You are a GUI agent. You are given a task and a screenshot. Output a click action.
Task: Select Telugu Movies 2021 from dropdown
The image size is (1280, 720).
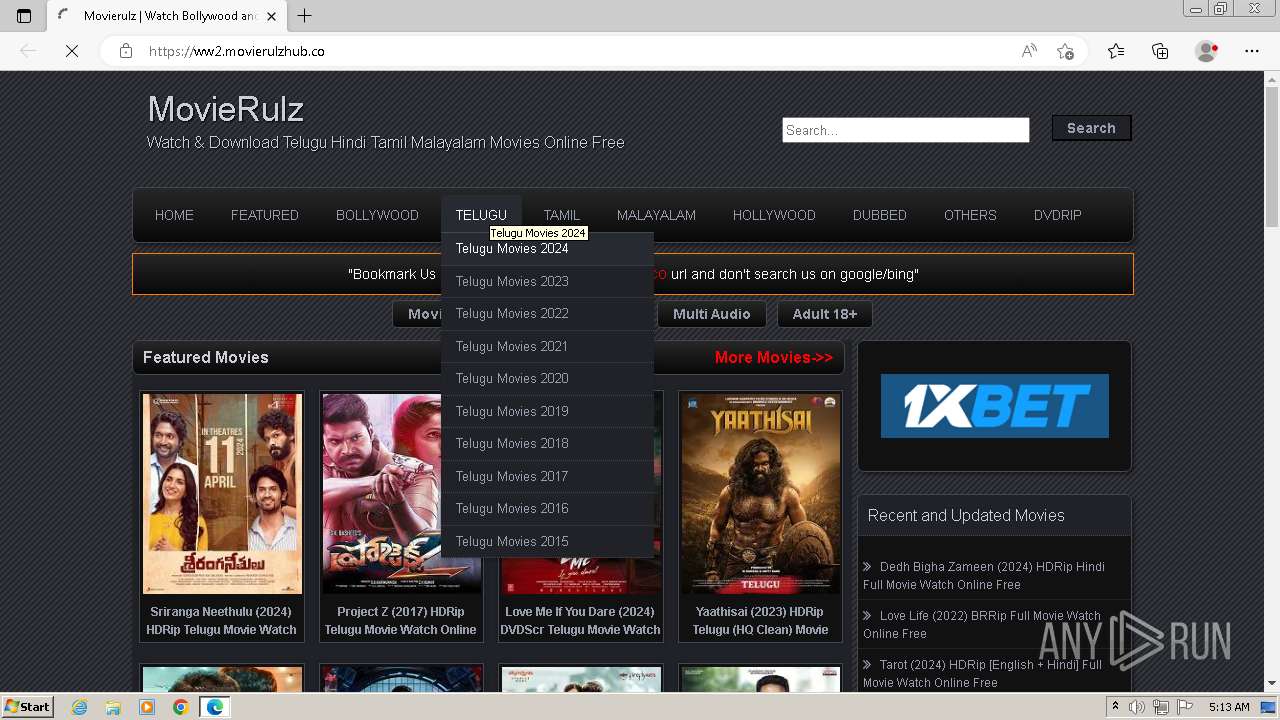tap(547, 346)
